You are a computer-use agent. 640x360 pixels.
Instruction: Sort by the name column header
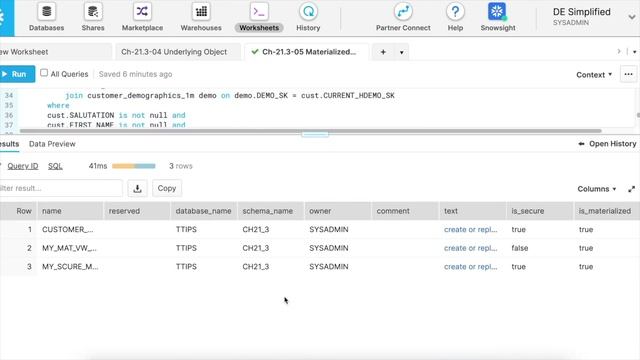(70, 211)
